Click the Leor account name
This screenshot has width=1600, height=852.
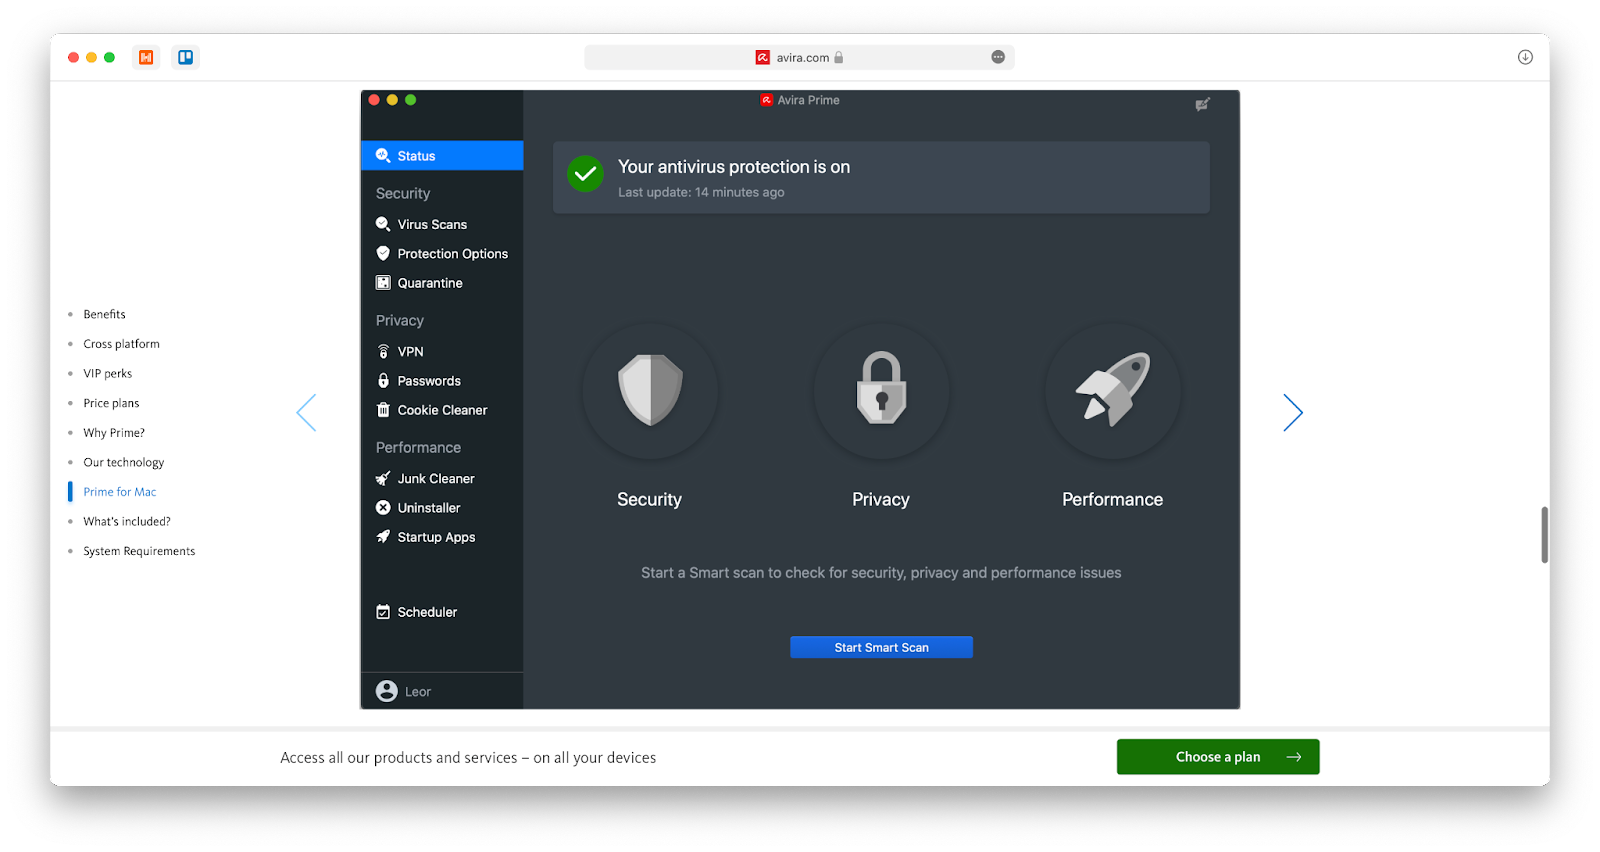[418, 691]
